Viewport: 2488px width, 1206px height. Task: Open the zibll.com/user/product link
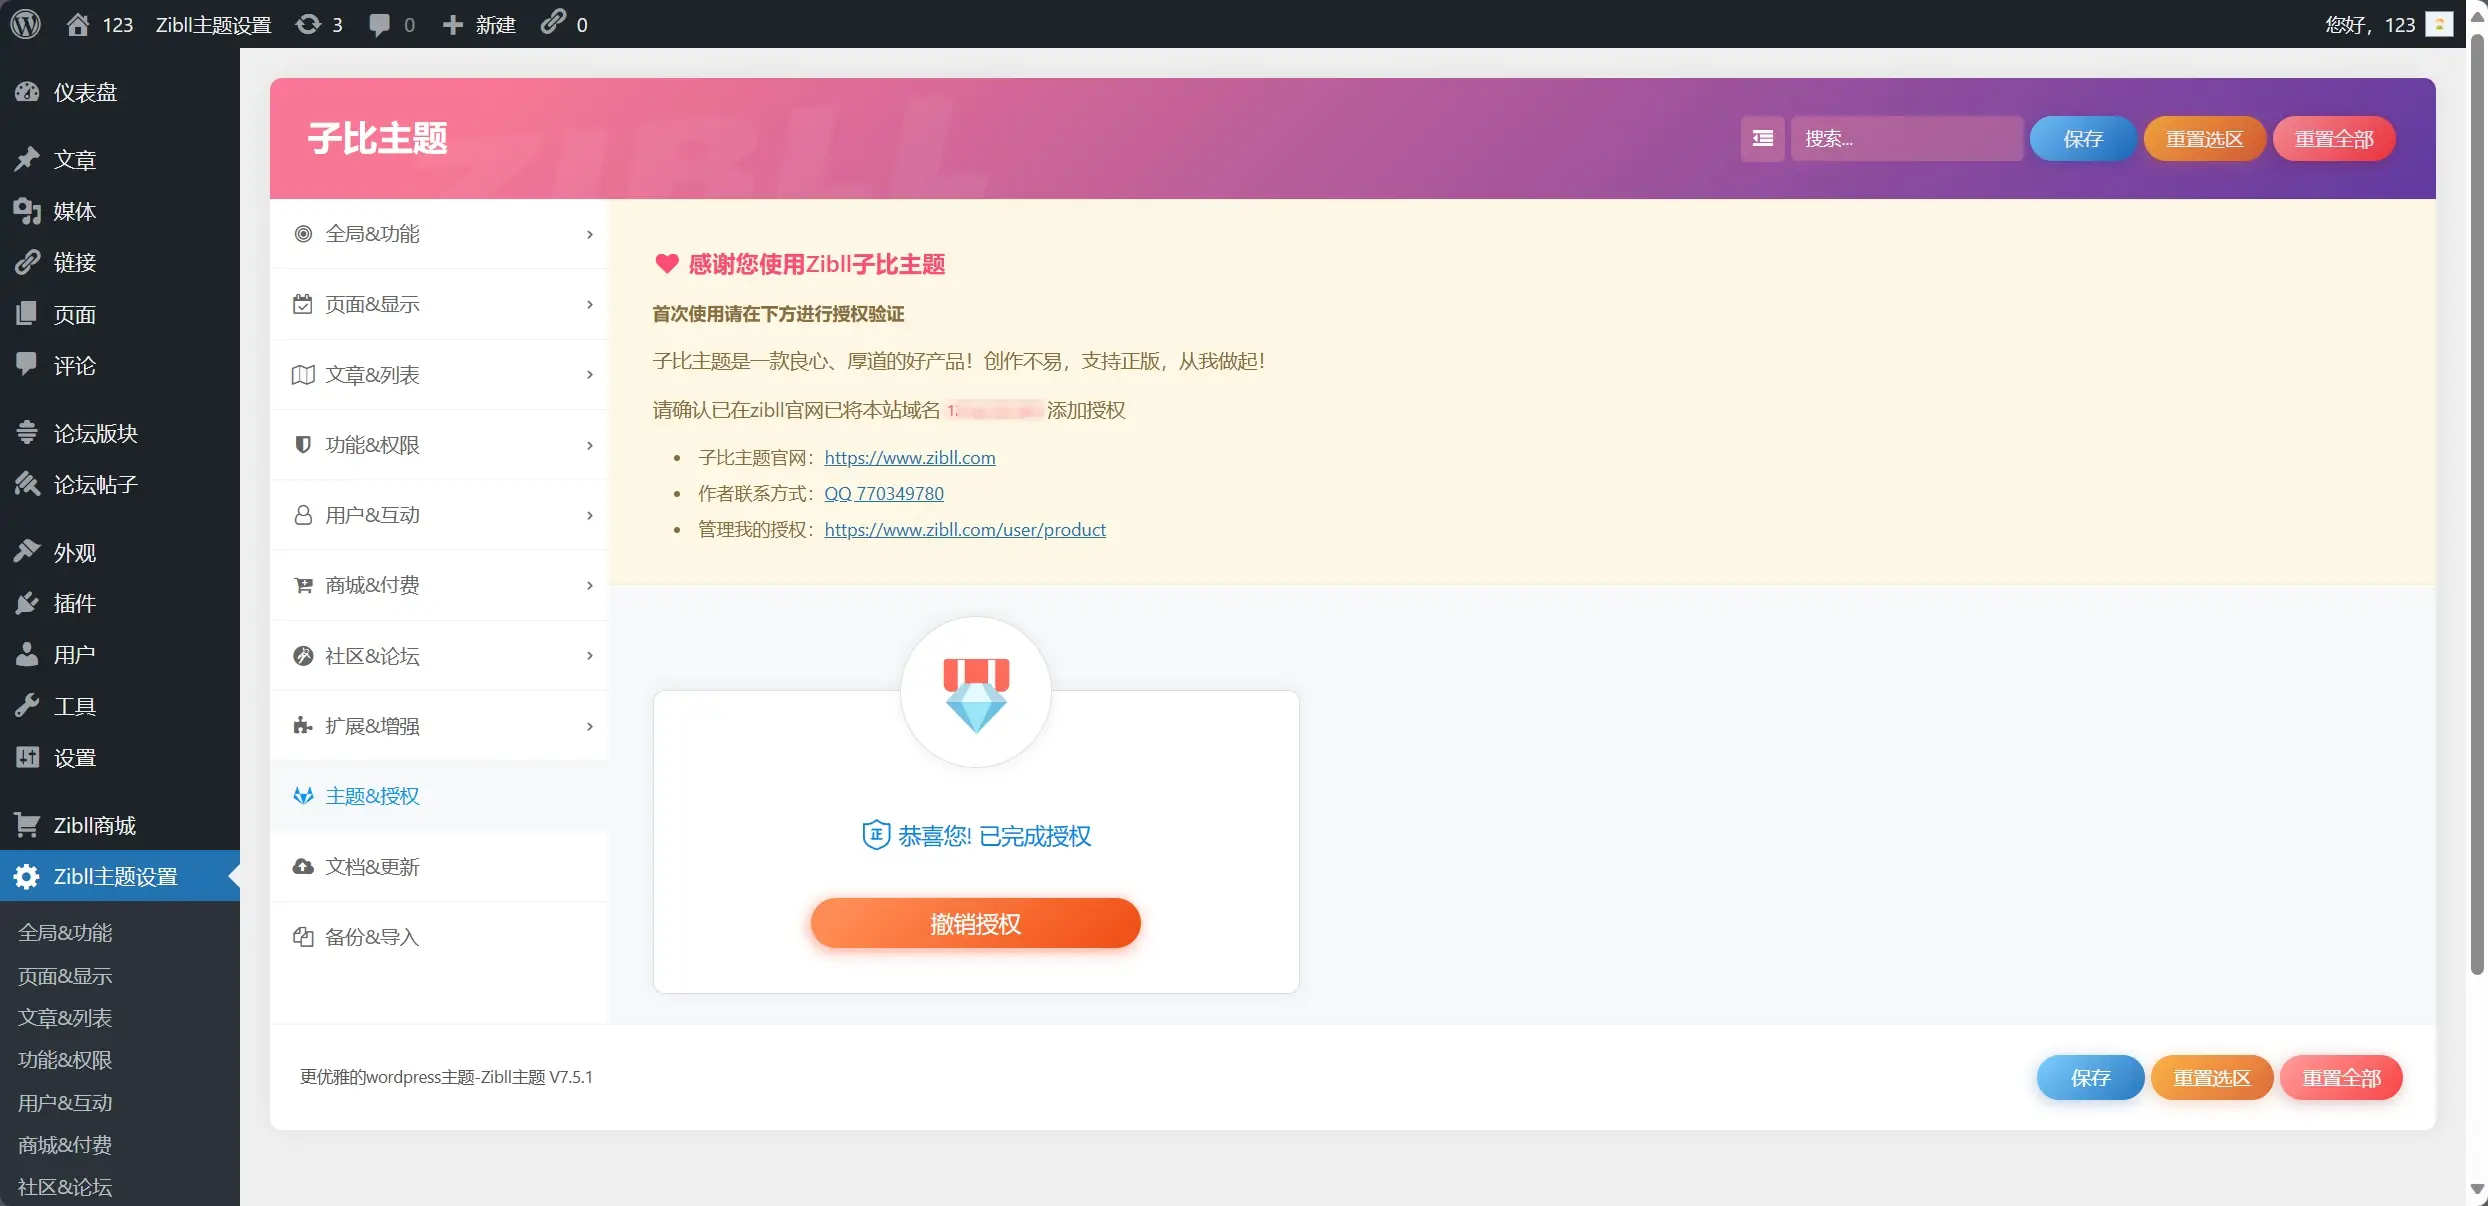(x=965, y=529)
